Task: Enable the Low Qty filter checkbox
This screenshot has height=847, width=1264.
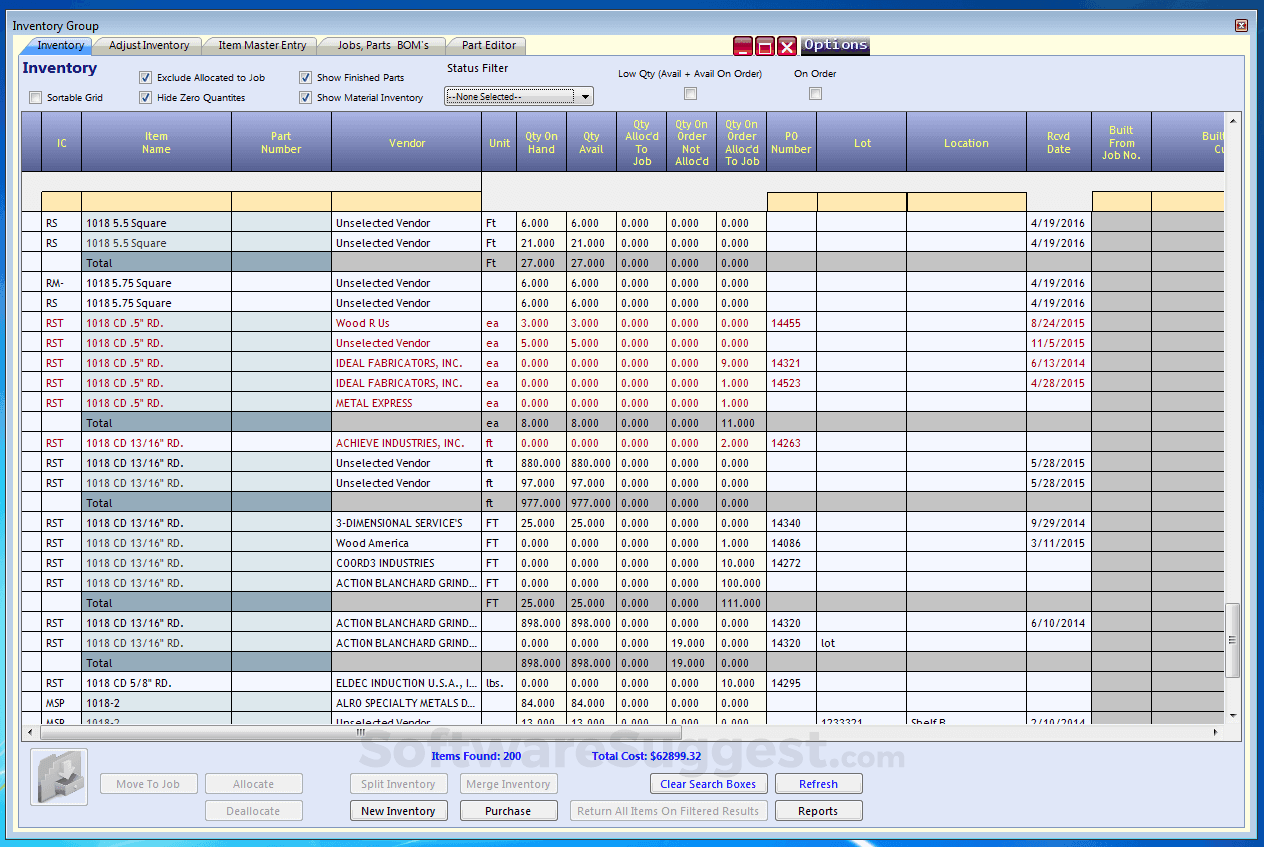Action: pos(690,93)
